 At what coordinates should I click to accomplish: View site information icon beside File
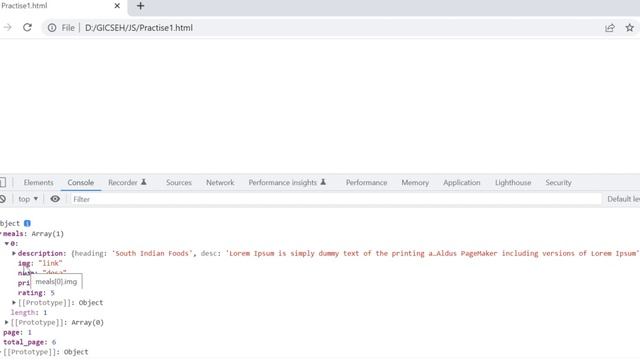(52, 27)
